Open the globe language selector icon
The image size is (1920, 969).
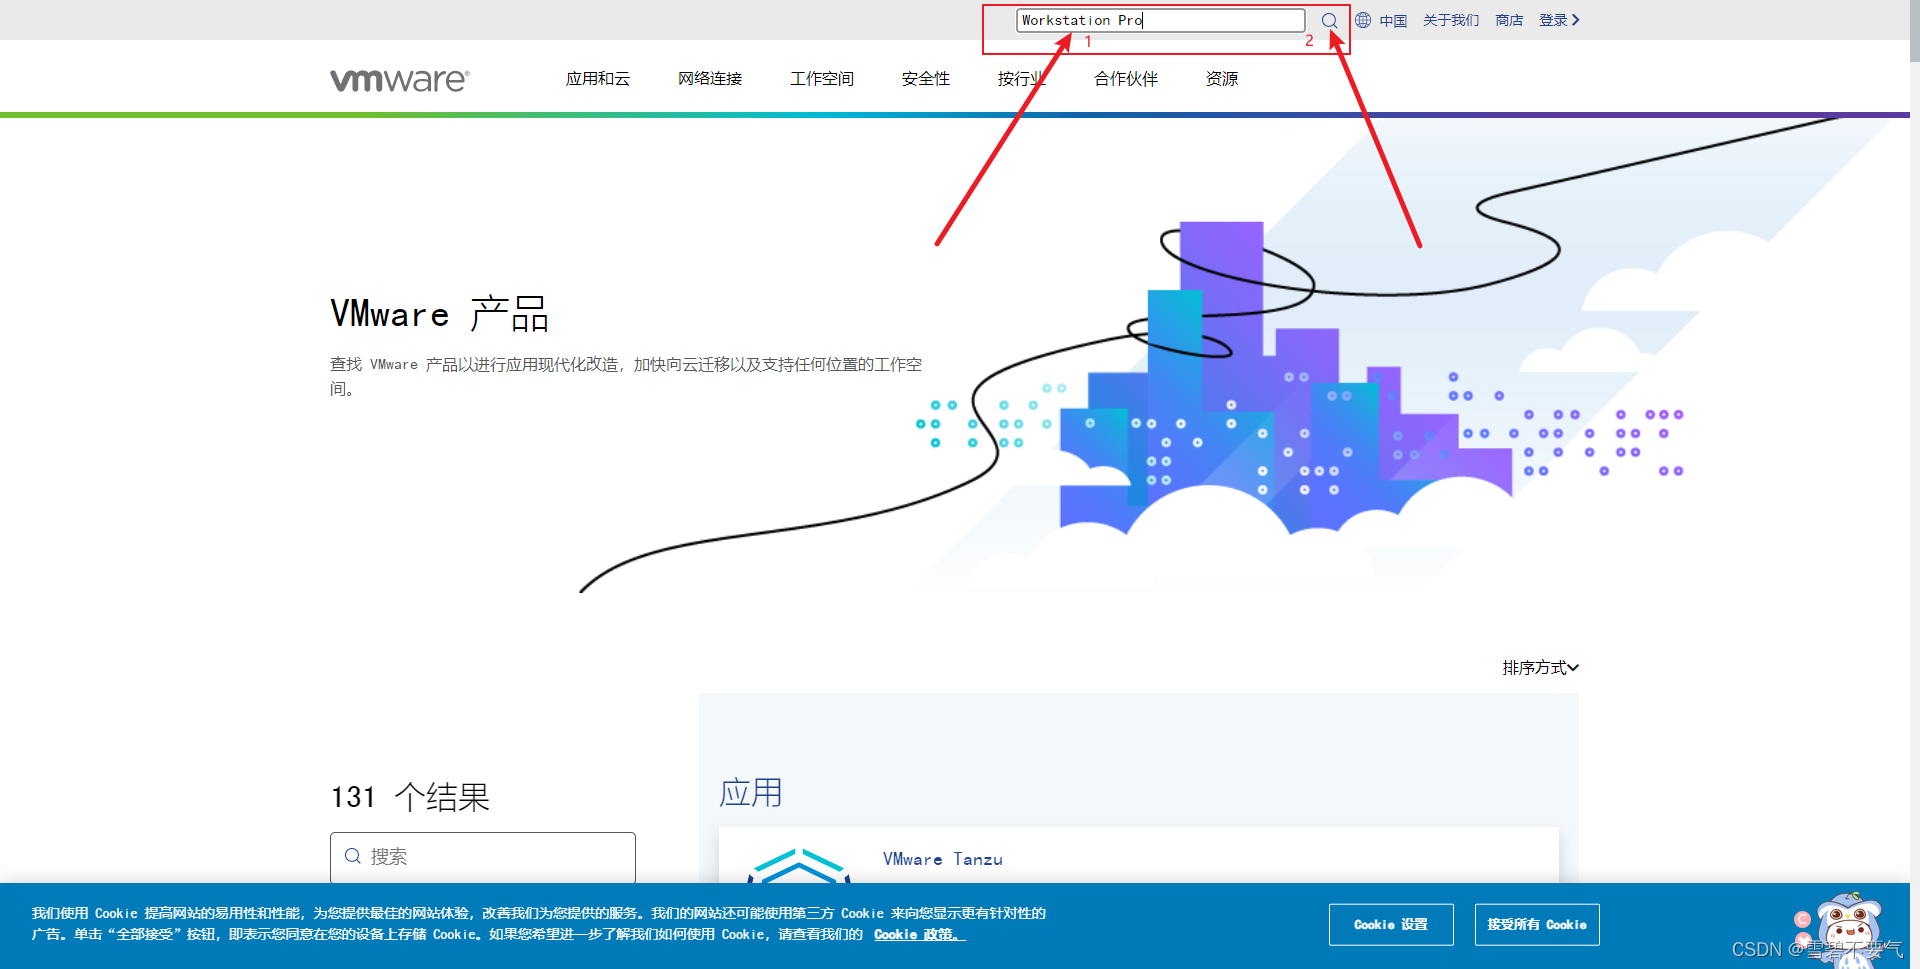pyautogui.click(x=1361, y=20)
